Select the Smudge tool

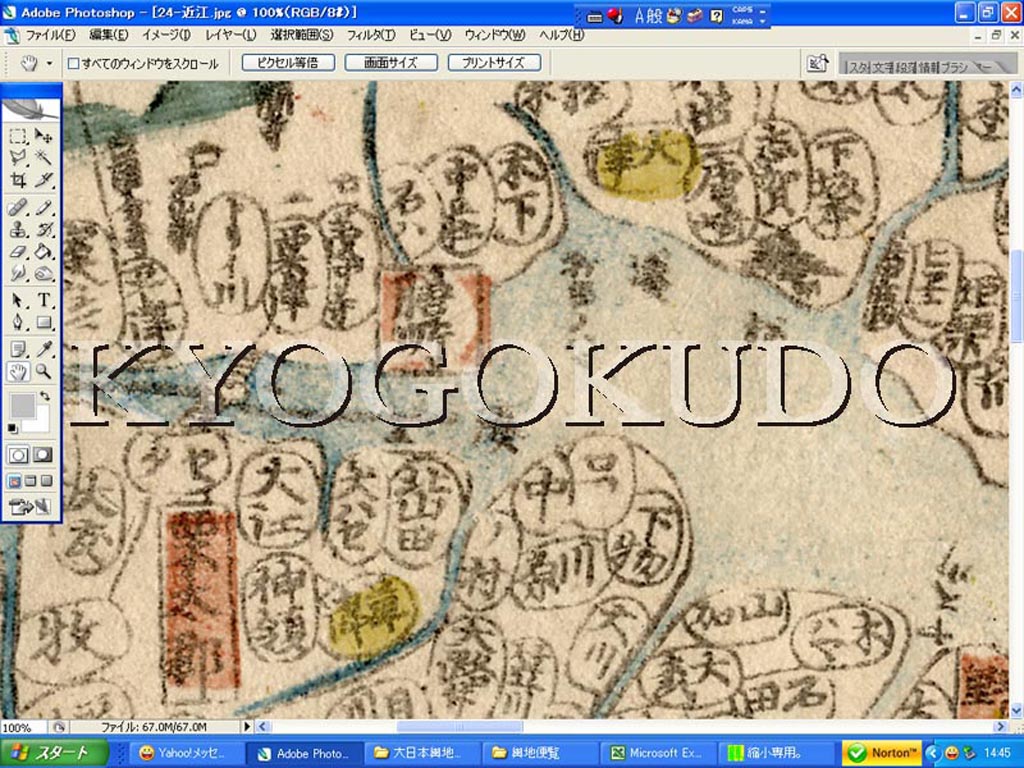click(x=18, y=273)
